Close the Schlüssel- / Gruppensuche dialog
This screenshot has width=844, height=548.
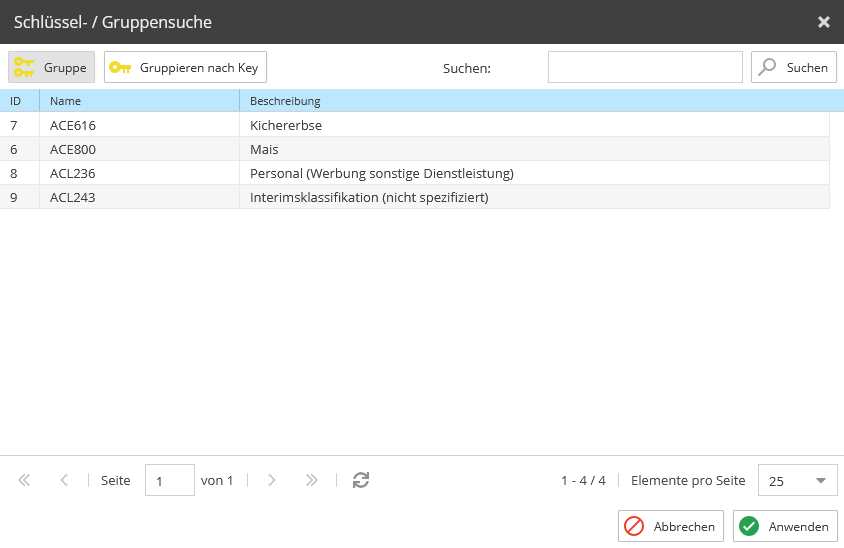(824, 22)
